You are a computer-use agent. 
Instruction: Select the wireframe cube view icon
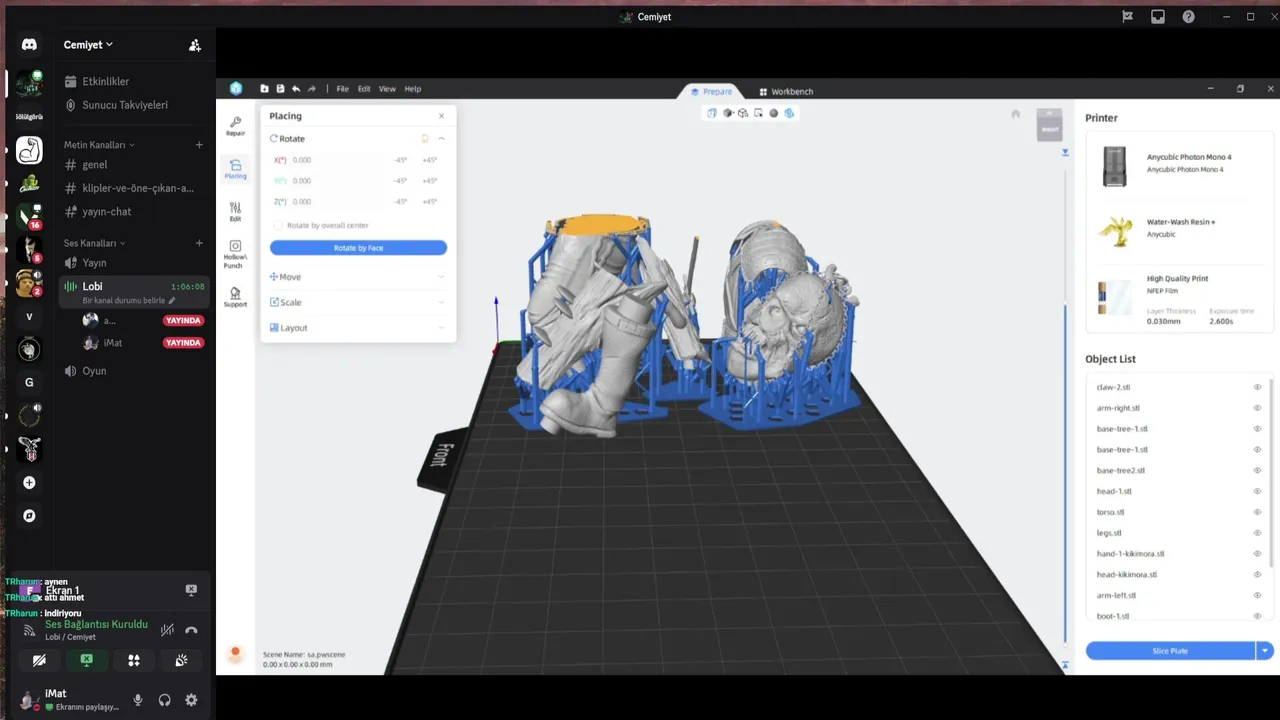tap(743, 113)
